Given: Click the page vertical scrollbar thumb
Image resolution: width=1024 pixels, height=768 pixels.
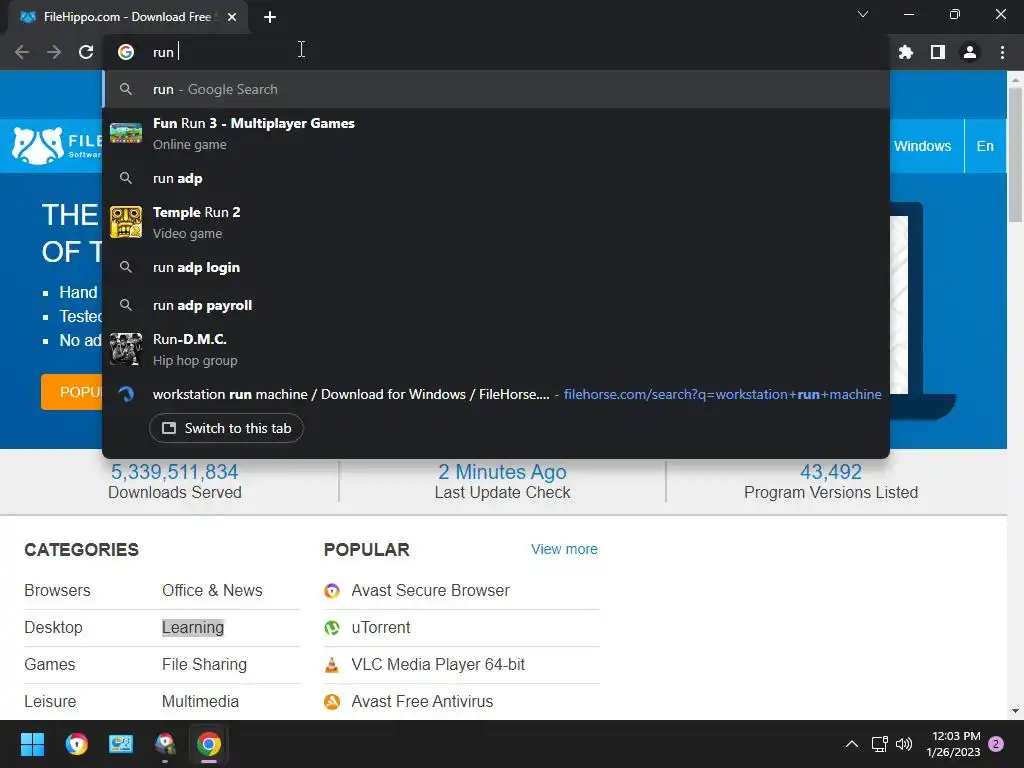Looking at the screenshot, I should tap(1015, 154).
